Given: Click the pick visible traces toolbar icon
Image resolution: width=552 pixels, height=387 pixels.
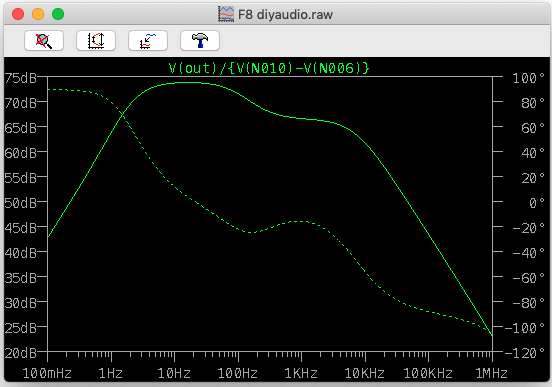Looking at the screenshot, I should 148,40.
